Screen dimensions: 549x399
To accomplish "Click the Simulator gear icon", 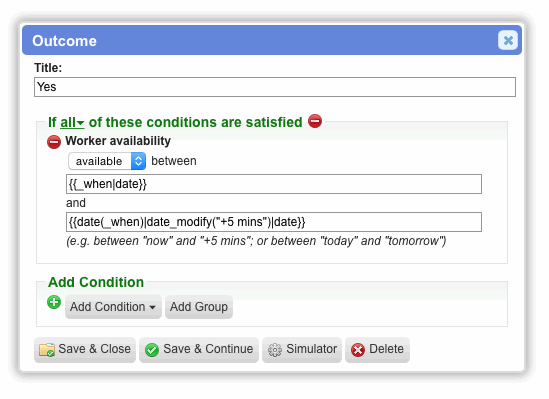I will click(274, 350).
